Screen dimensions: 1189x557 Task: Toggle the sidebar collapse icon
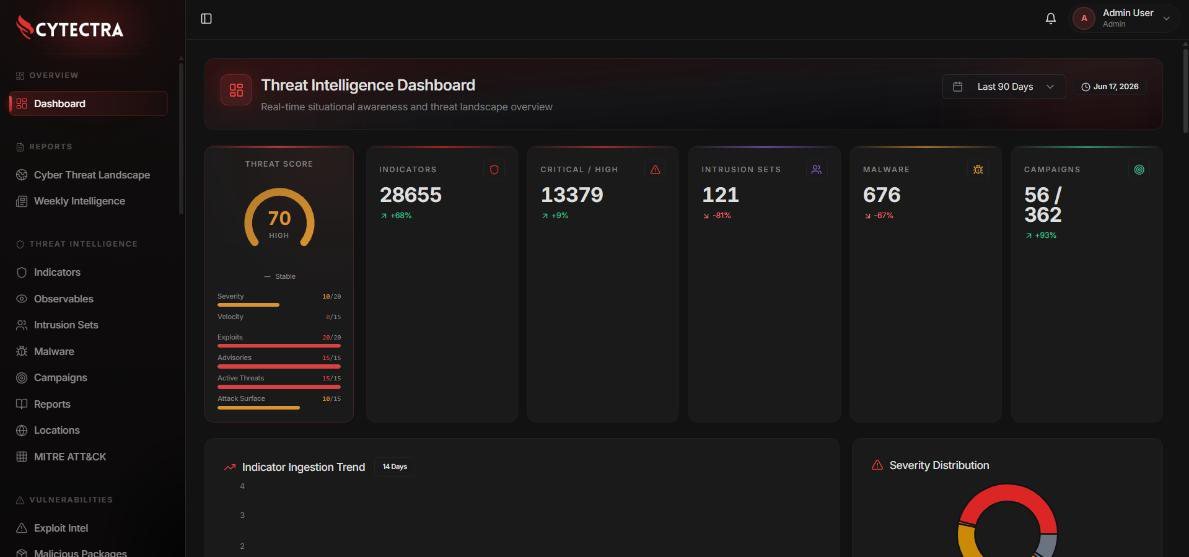pos(206,18)
